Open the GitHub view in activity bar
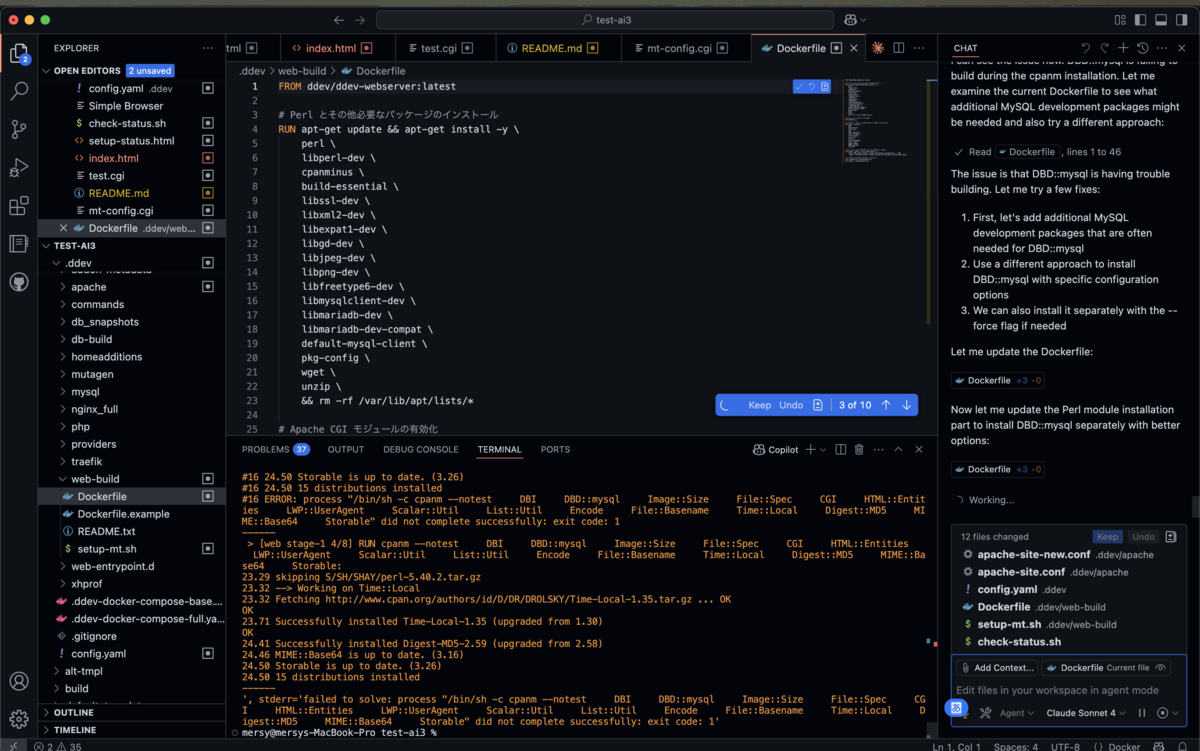 pyautogui.click(x=19, y=282)
